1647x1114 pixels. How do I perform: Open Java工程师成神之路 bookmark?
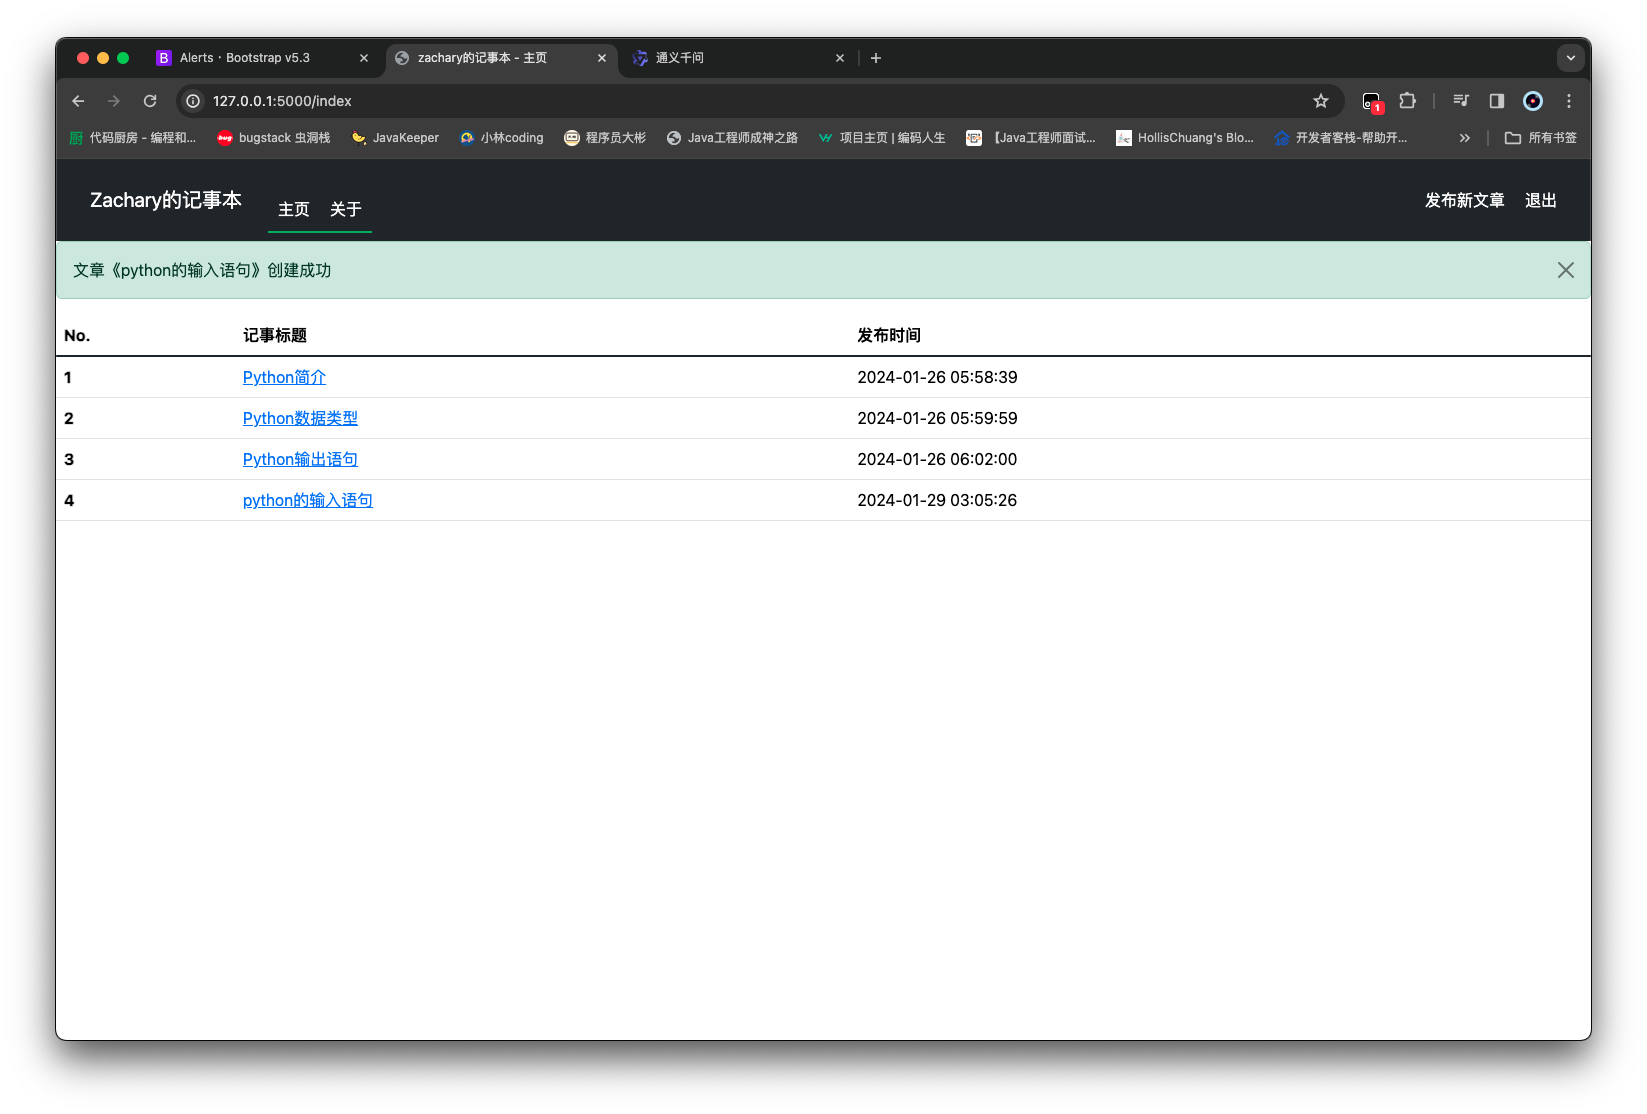point(732,138)
